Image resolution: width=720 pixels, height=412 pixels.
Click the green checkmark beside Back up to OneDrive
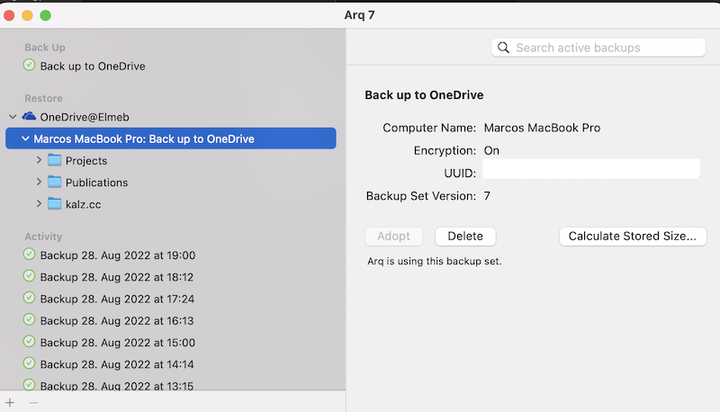point(29,65)
